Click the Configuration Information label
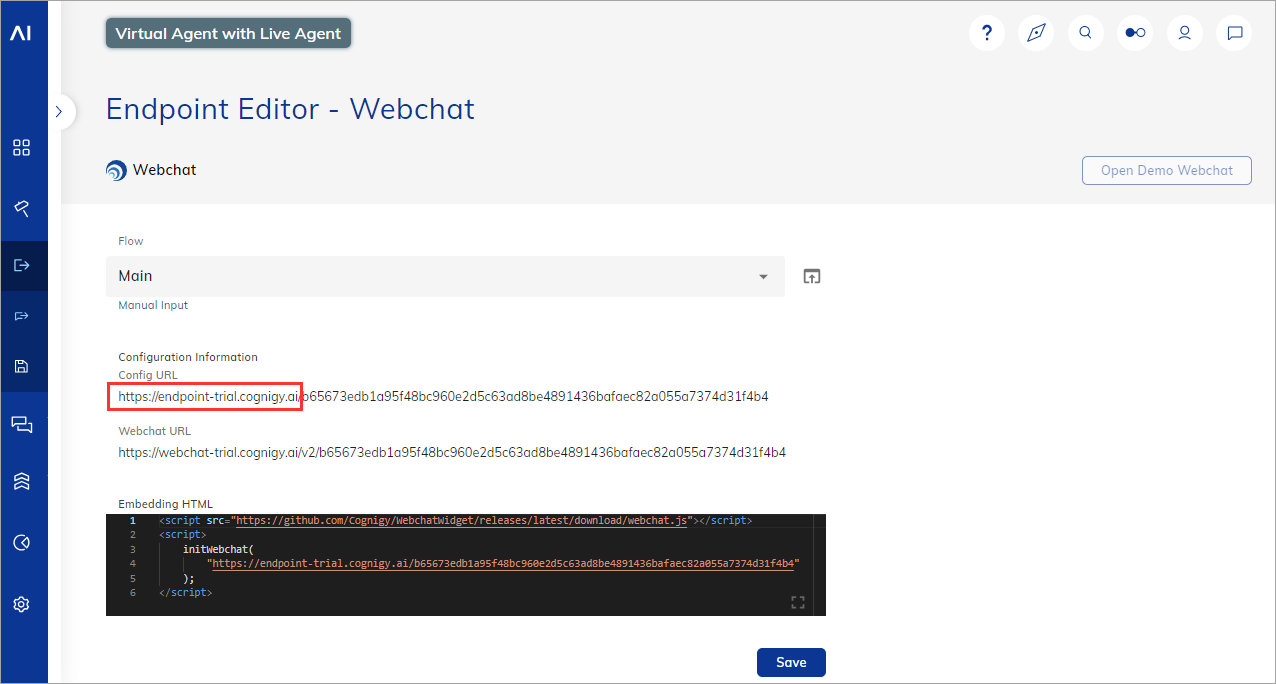This screenshot has height=684, width=1276. pyautogui.click(x=188, y=357)
